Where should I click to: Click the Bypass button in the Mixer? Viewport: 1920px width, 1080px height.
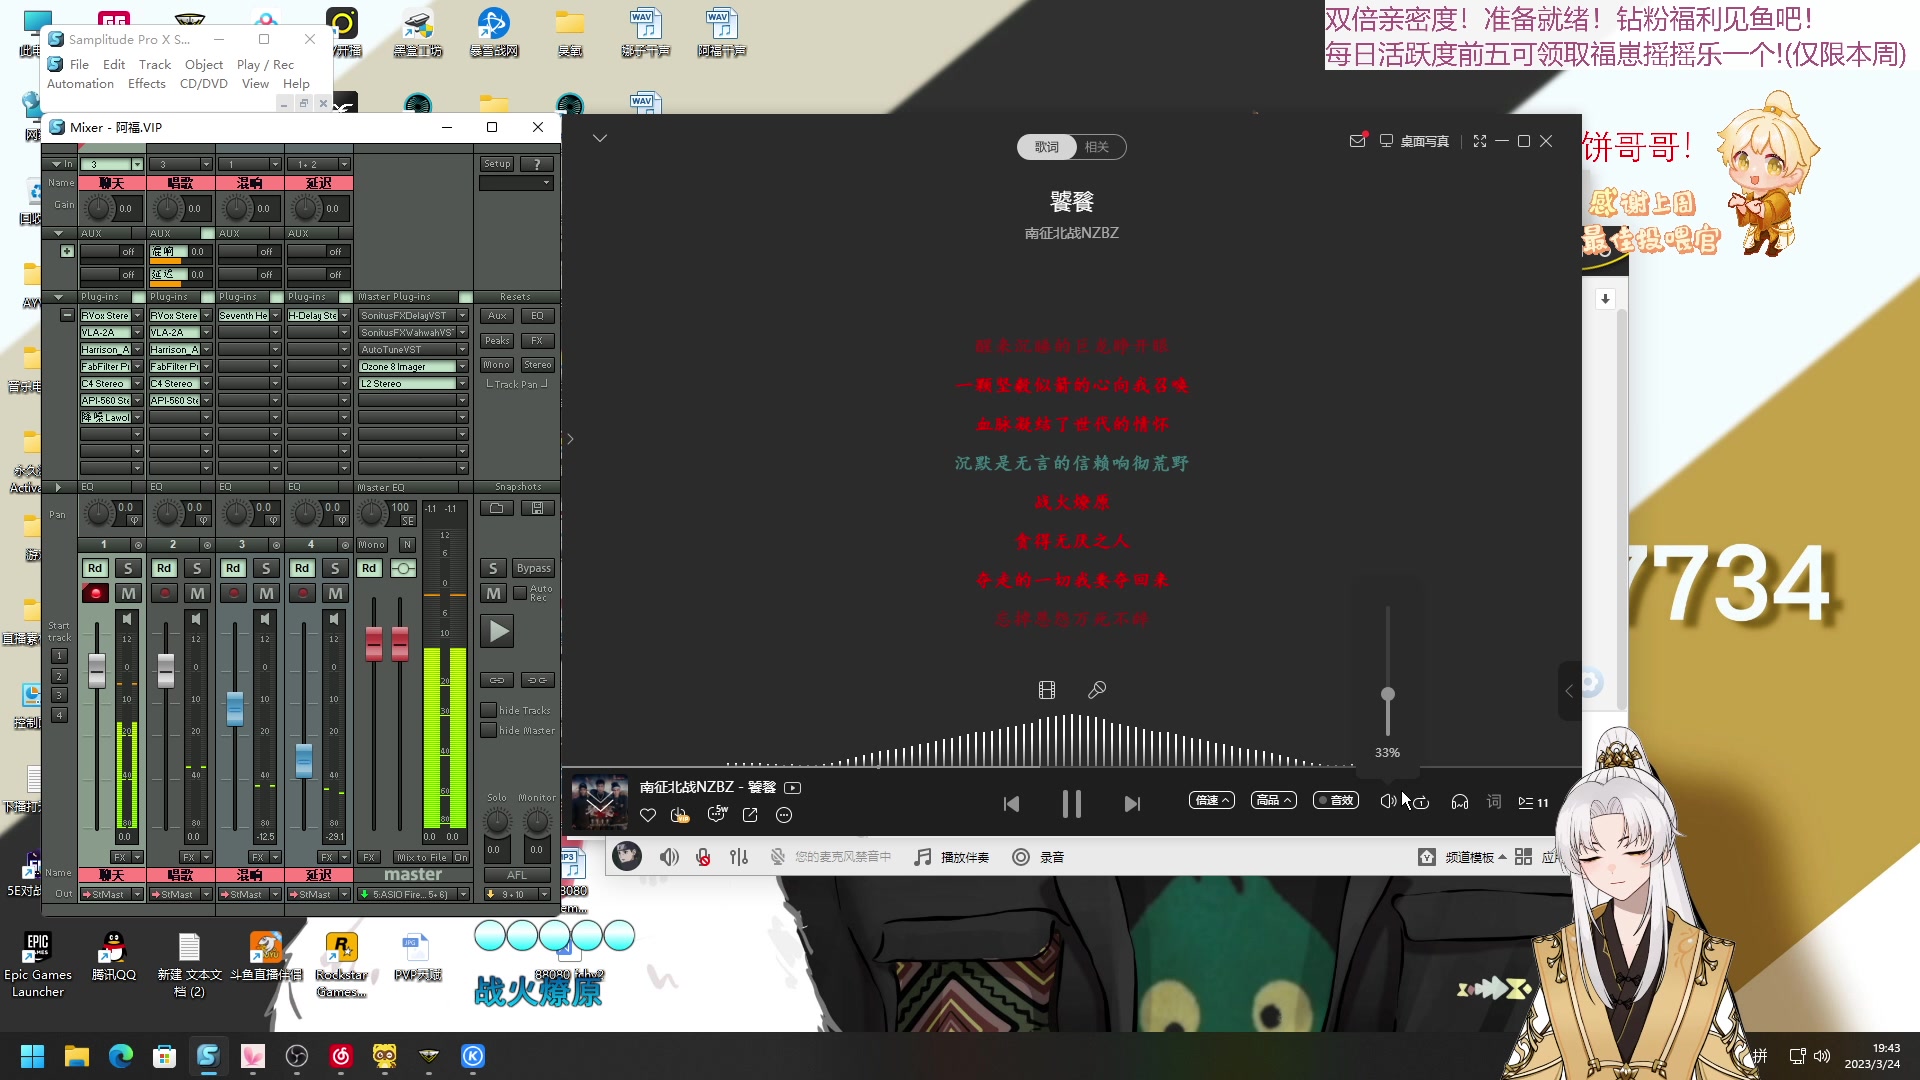534,568
